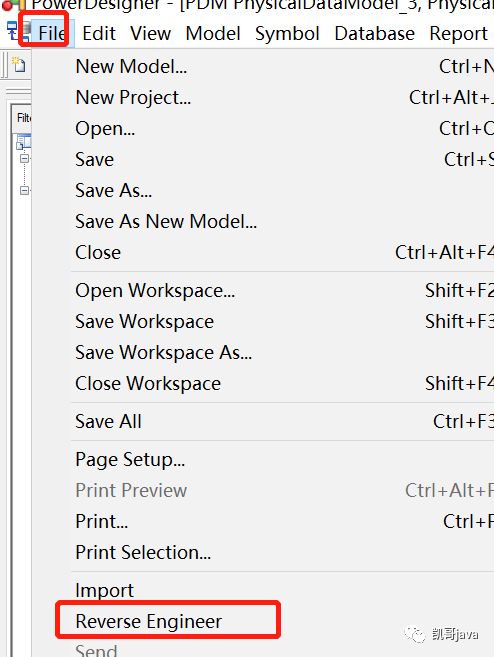This screenshot has height=657, width=494.
Task: Open the View menu
Action: point(150,33)
